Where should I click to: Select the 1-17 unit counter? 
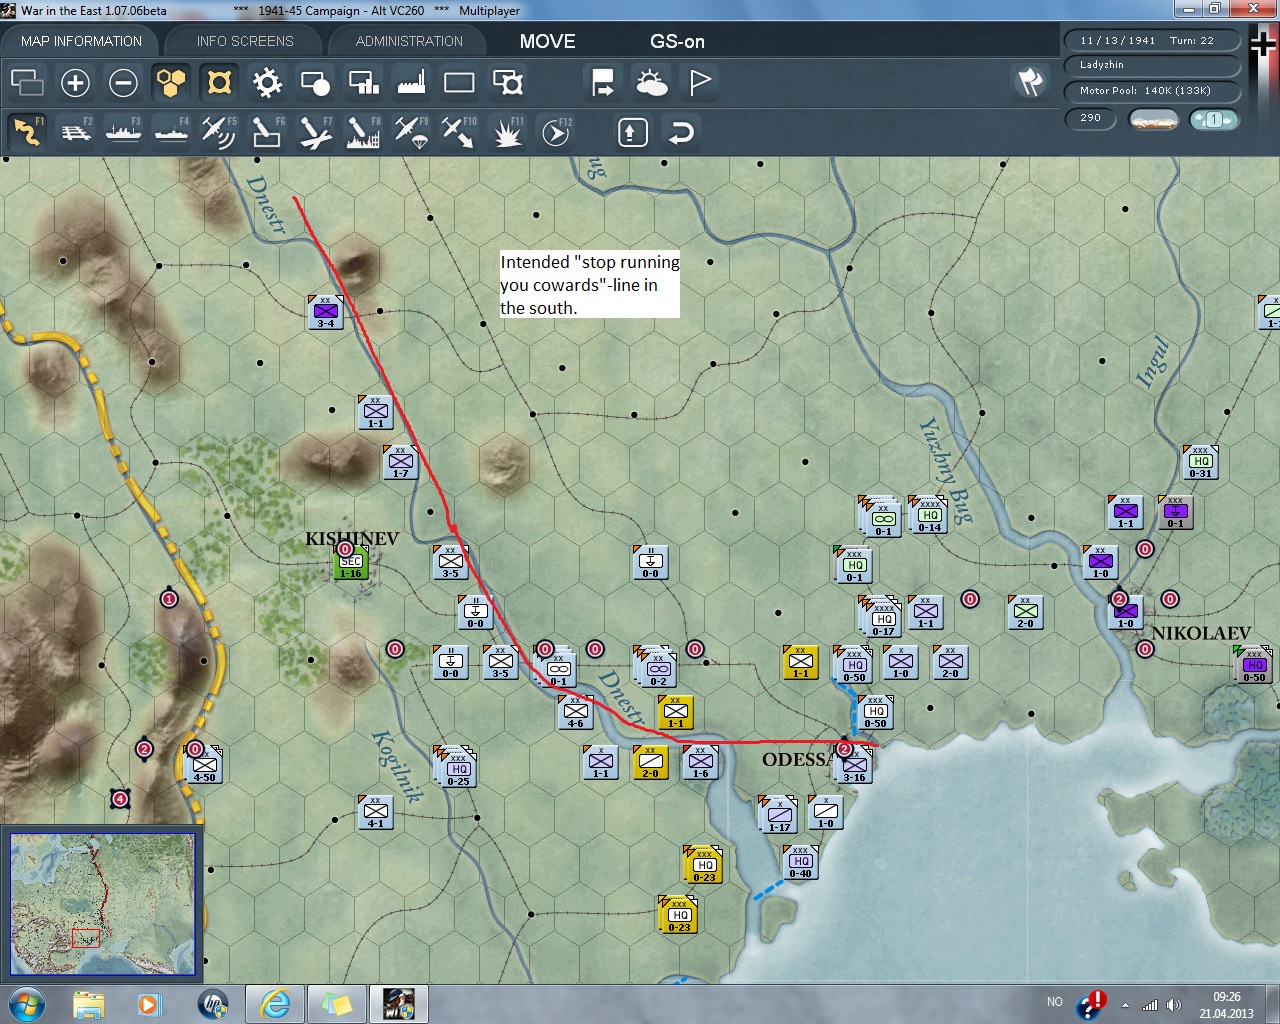[x=779, y=815]
